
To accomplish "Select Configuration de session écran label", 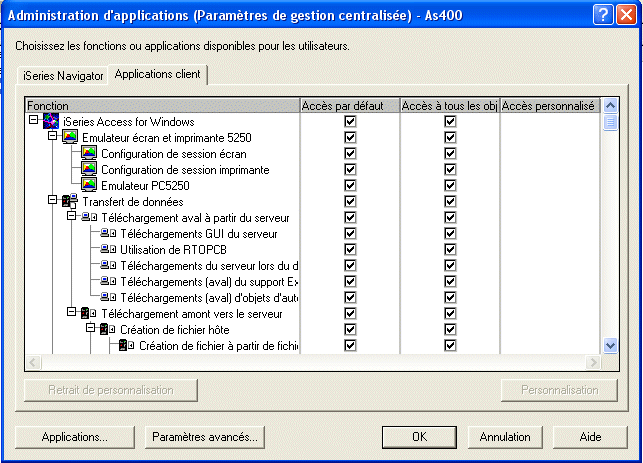I will pyautogui.click(x=174, y=154).
